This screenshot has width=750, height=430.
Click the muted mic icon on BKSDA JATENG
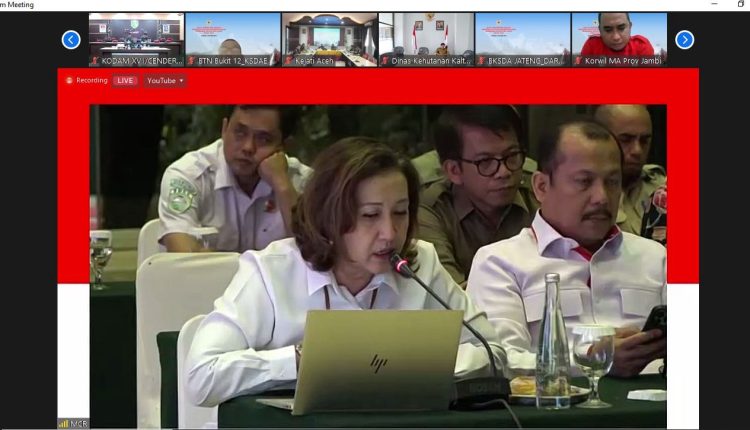tap(481, 61)
